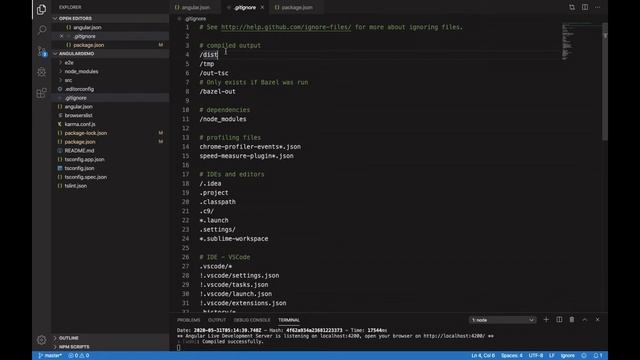
Task: Open the terminal selector dropdown '1: node'
Action: pyautogui.click(x=502, y=320)
